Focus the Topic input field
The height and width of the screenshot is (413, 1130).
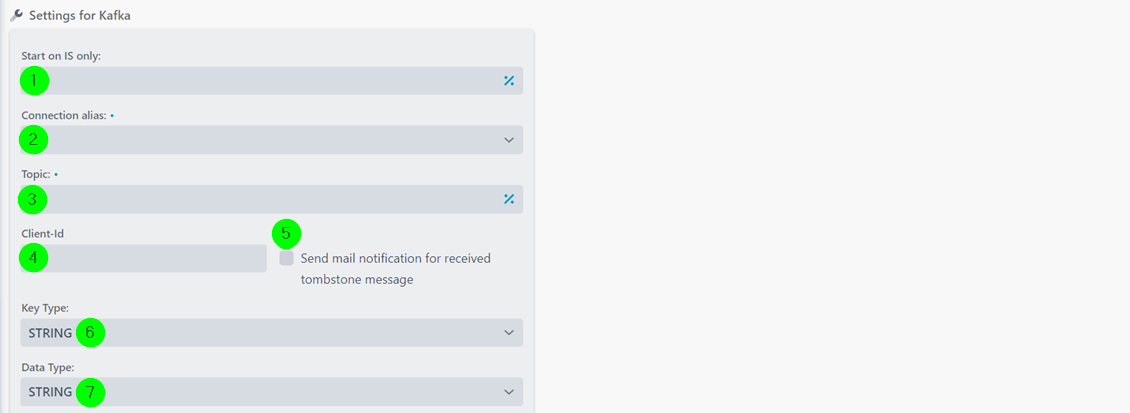coord(272,200)
